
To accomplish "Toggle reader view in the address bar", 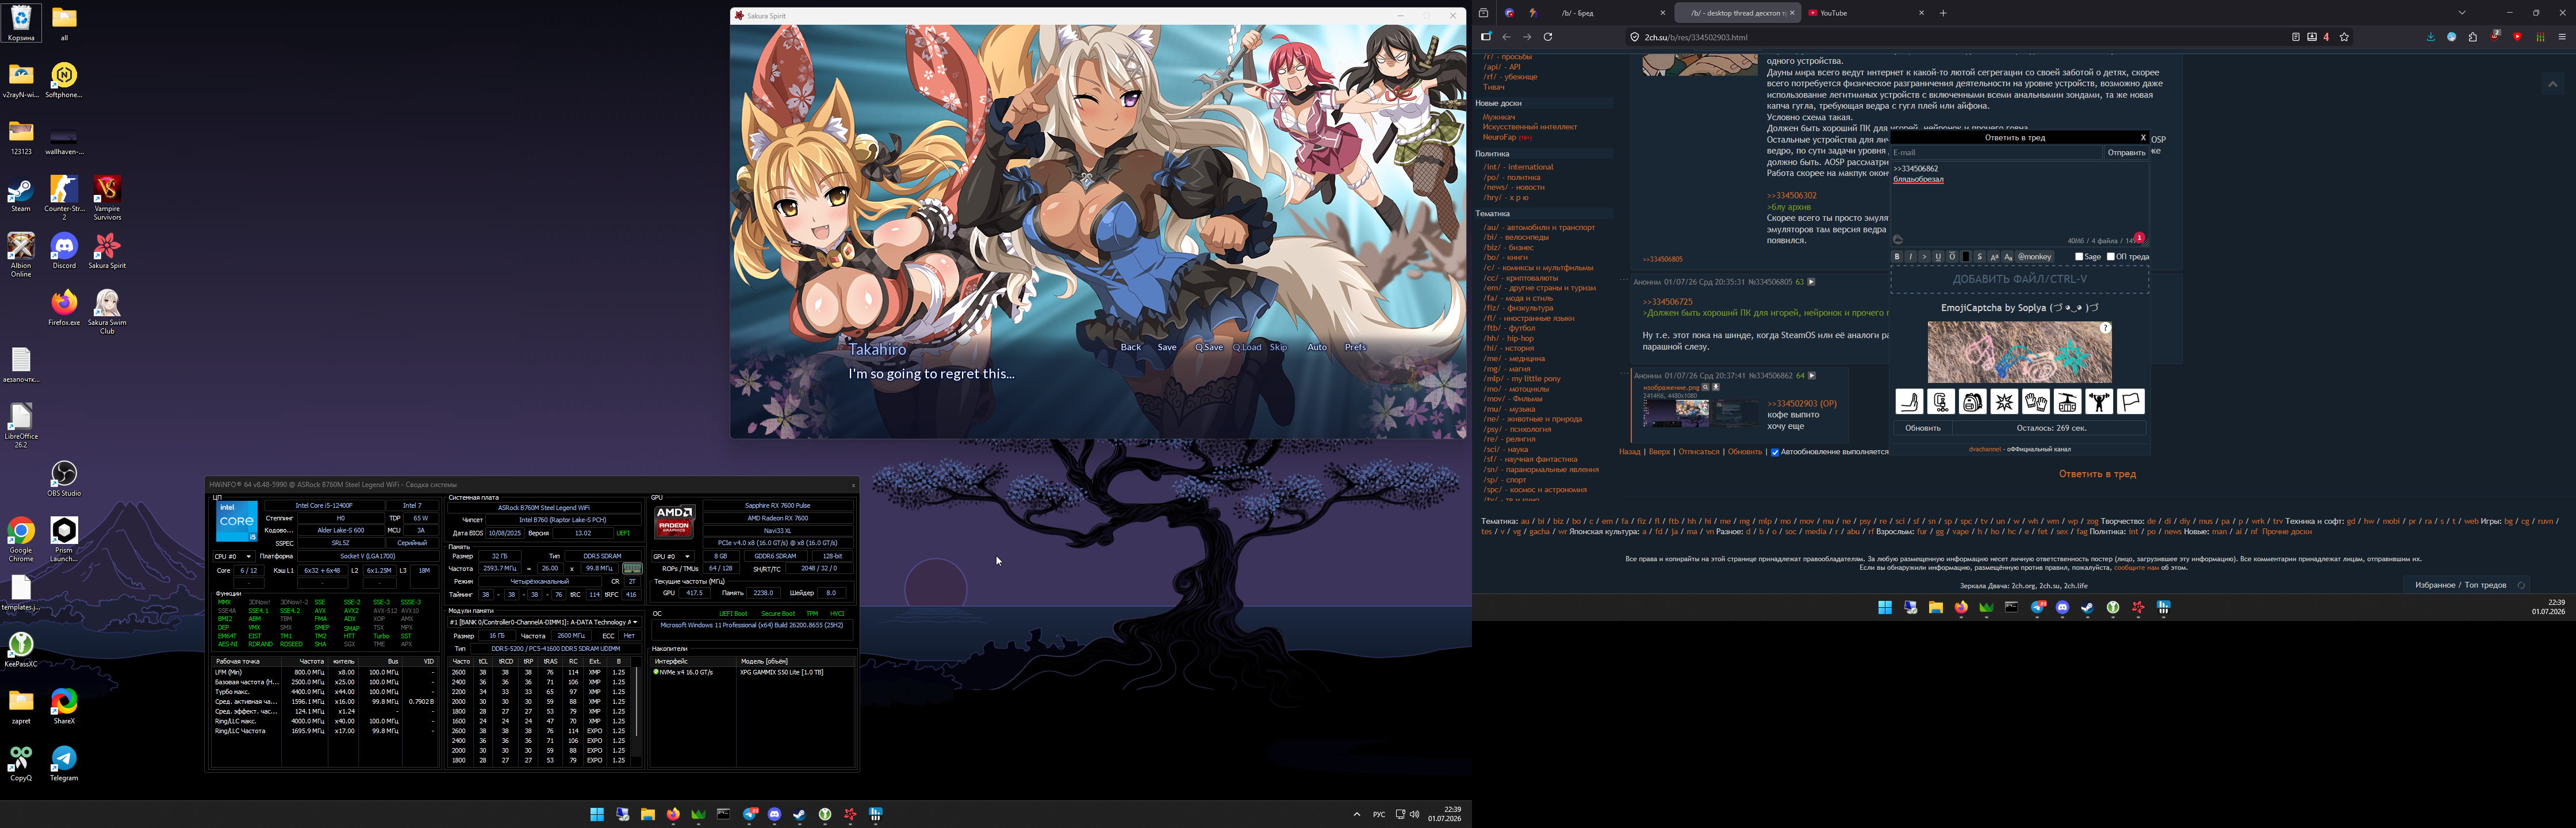I will pyautogui.click(x=2296, y=37).
